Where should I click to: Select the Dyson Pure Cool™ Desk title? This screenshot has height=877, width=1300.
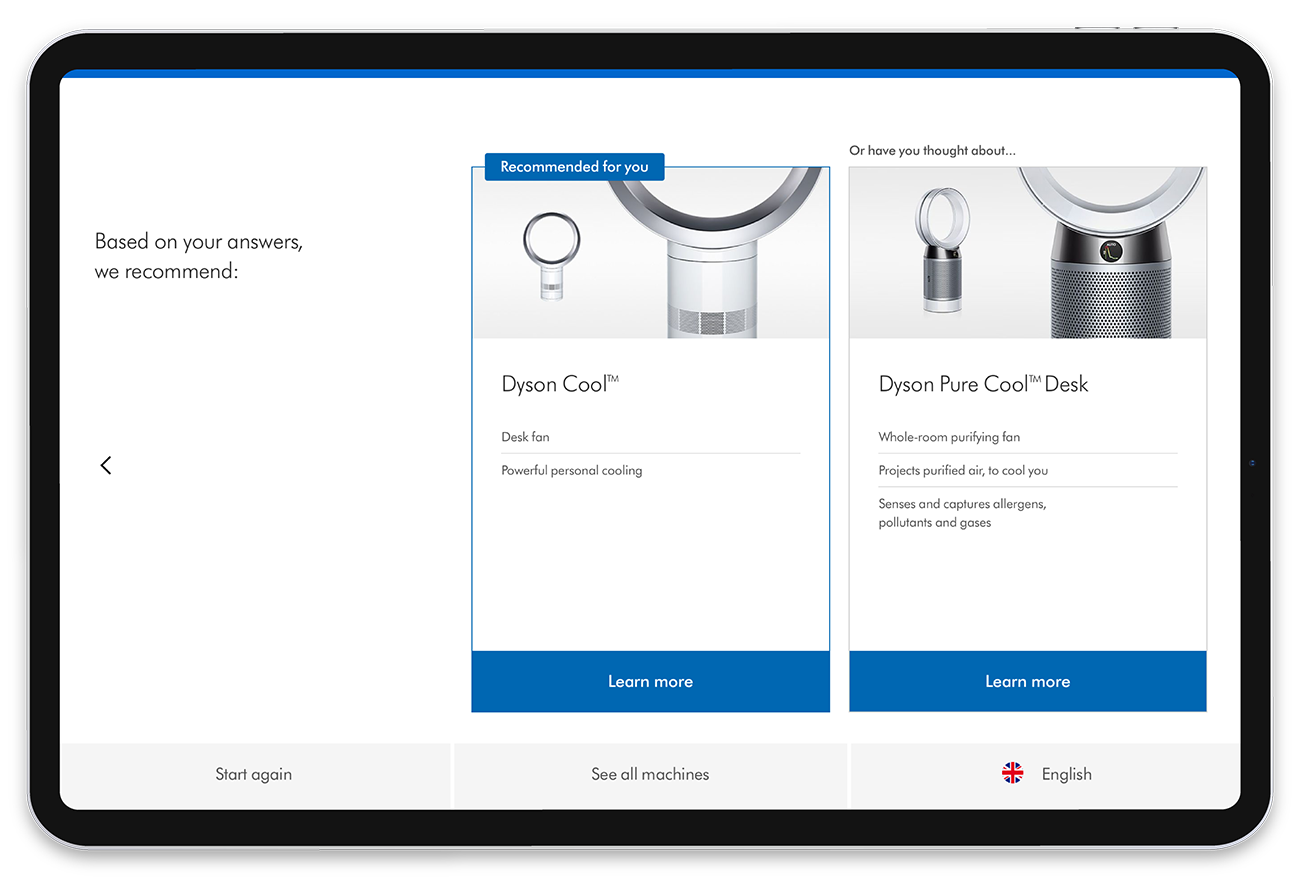[983, 384]
